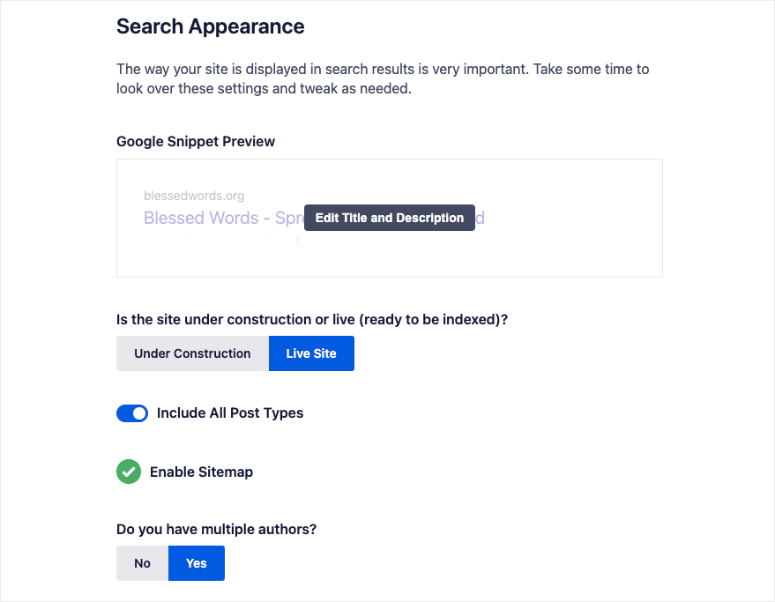Click the green Enable Sitemap checkmark icon

pyautogui.click(x=129, y=471)
